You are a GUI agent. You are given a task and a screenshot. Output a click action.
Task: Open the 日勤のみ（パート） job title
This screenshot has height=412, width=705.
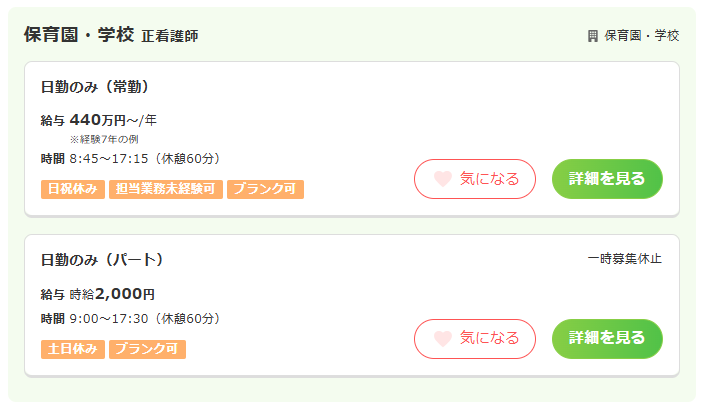tap(102, 260)
